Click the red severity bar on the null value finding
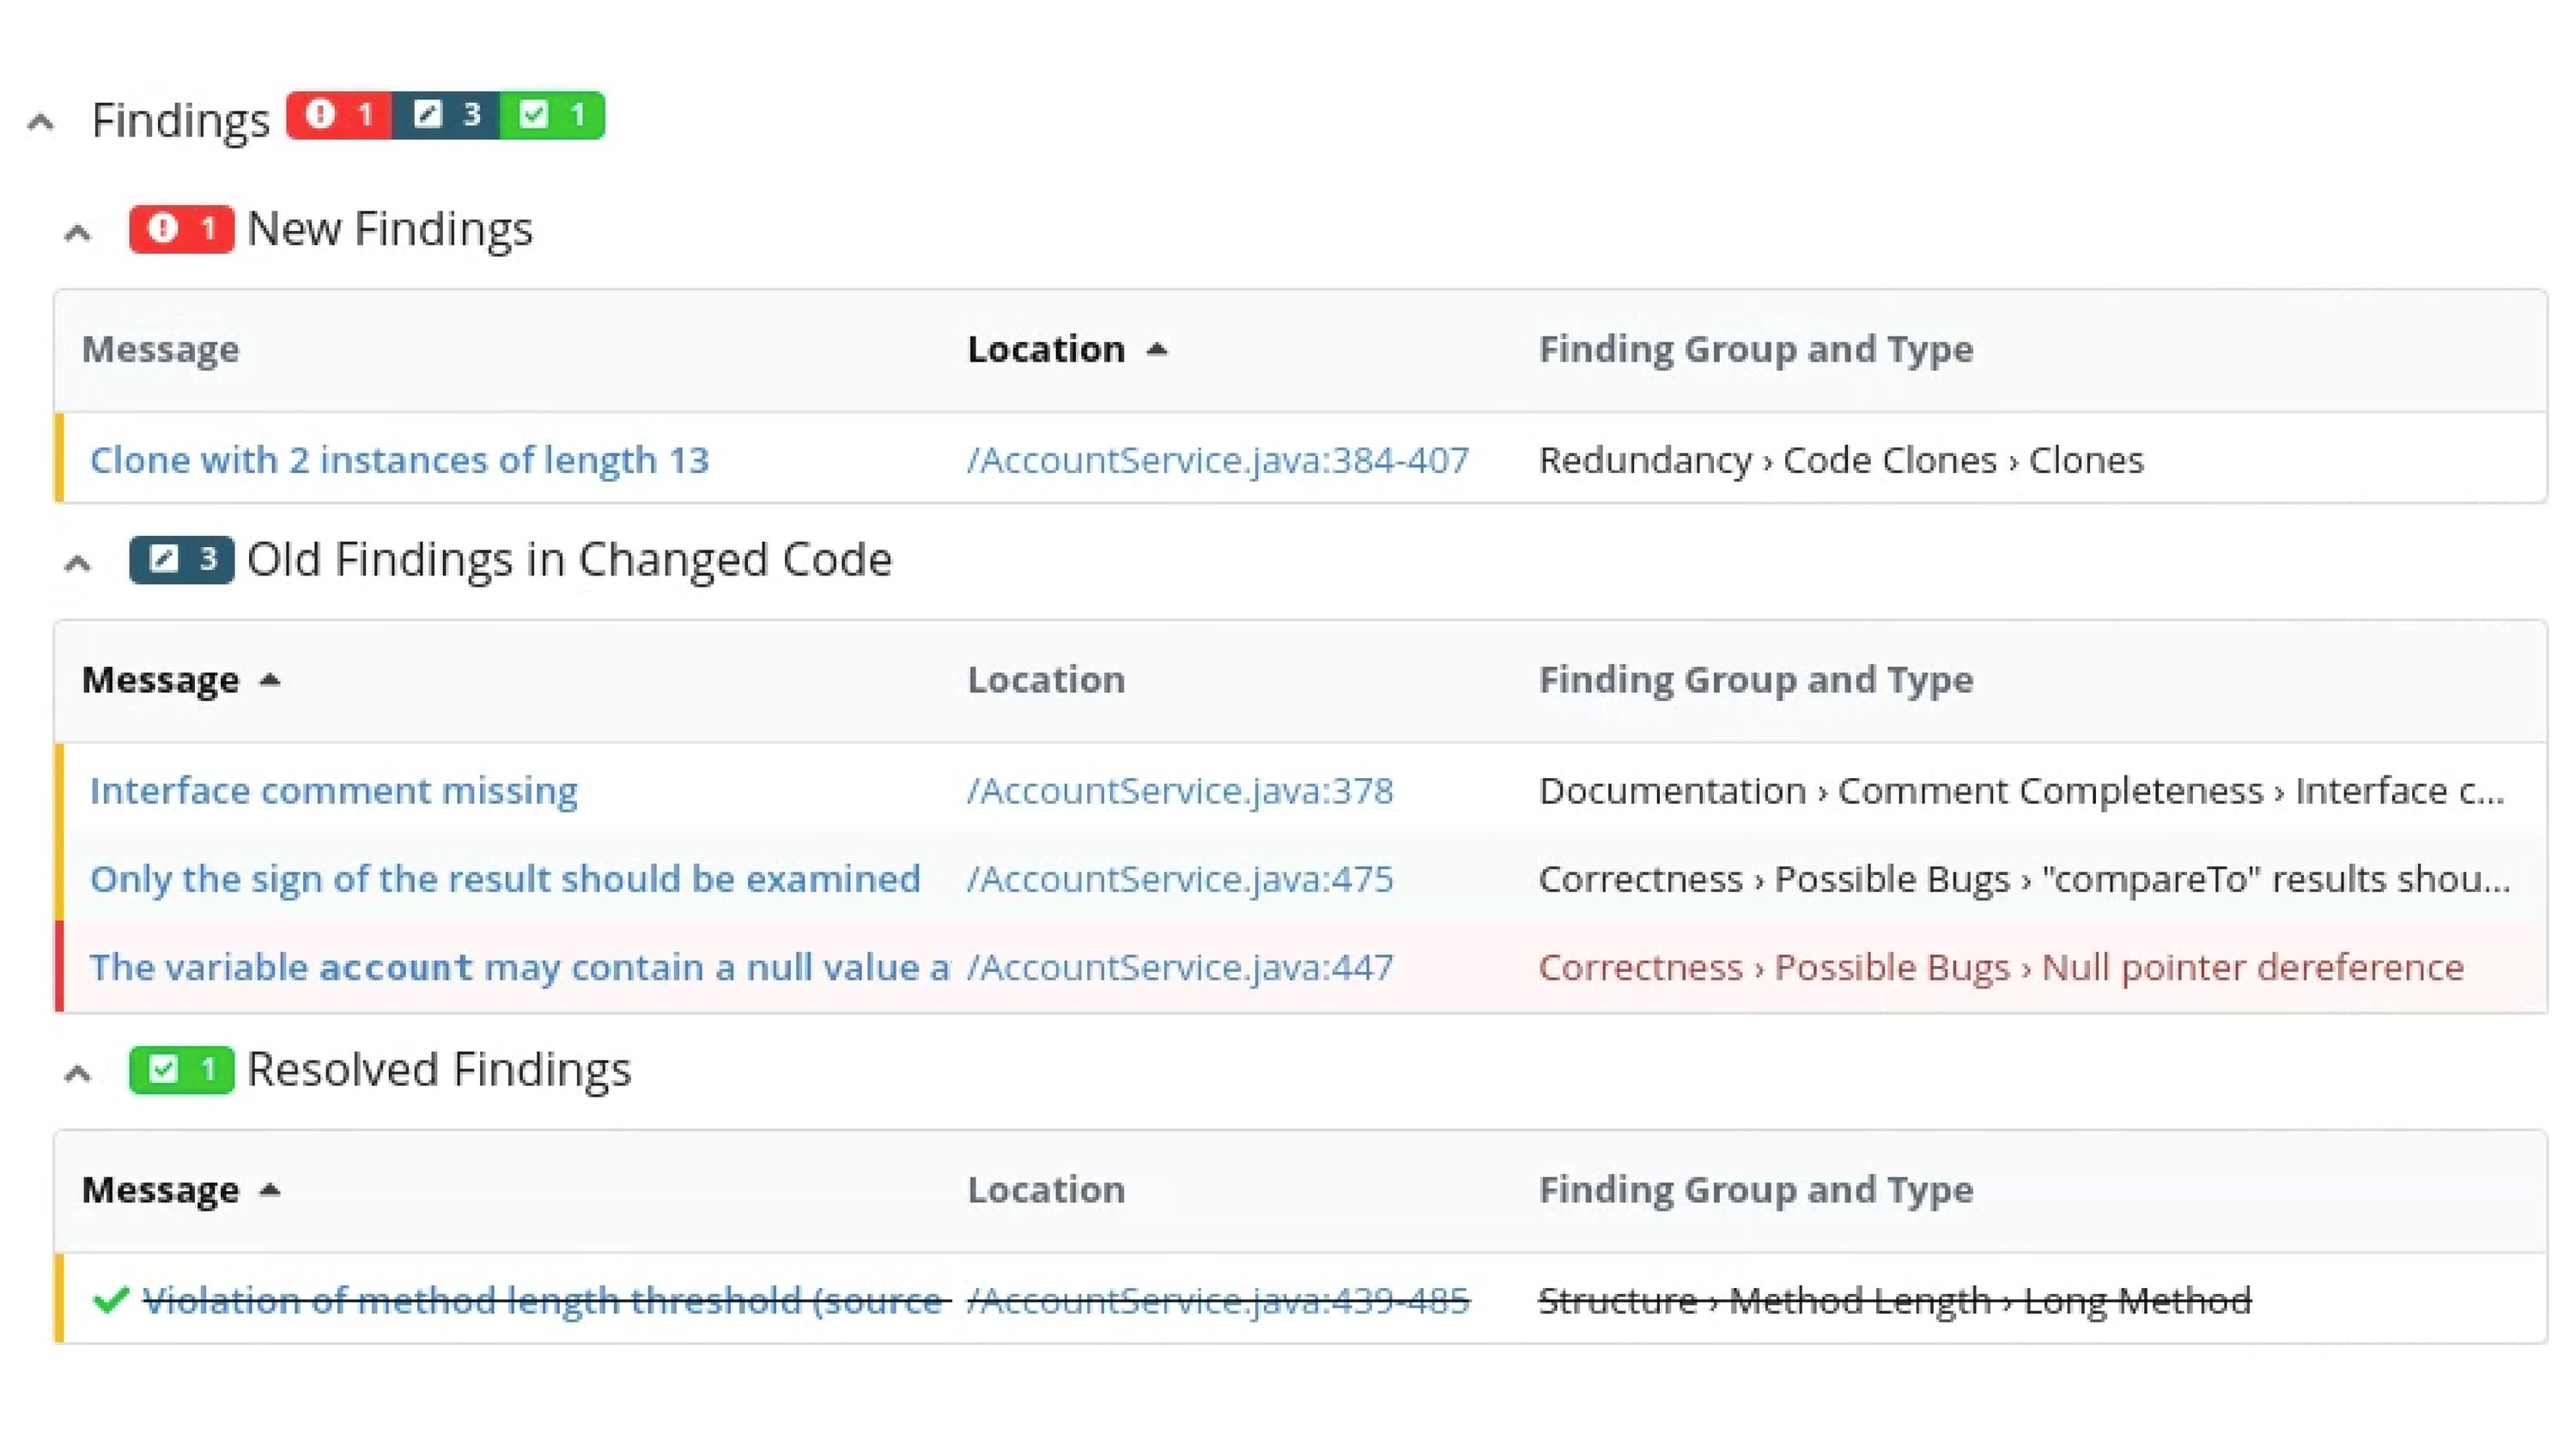Viewport: 2576px width, 1453px height. coord(62,967)
